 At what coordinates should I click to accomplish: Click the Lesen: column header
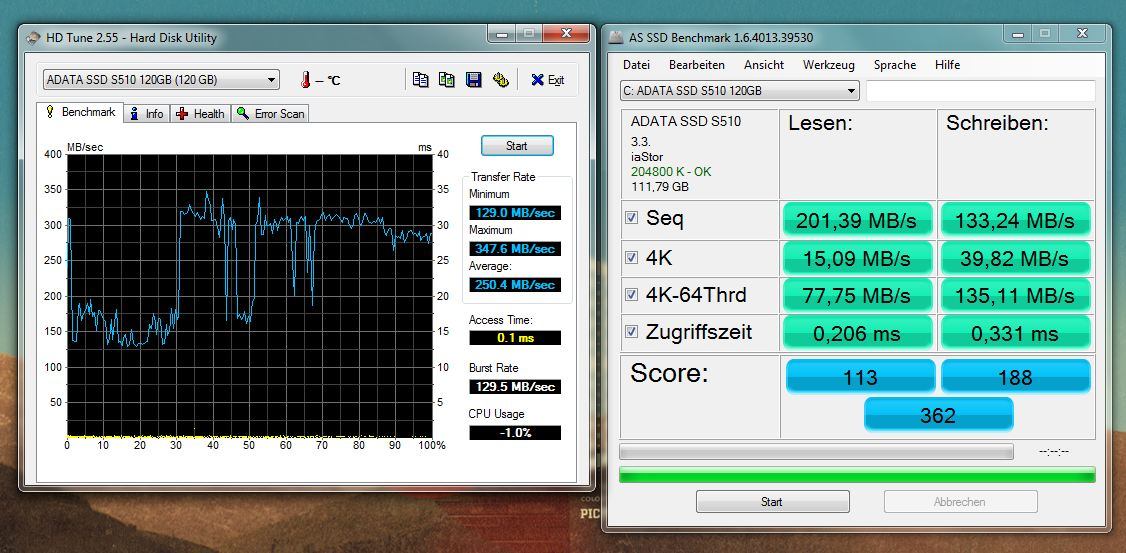[x=820, y=124]
